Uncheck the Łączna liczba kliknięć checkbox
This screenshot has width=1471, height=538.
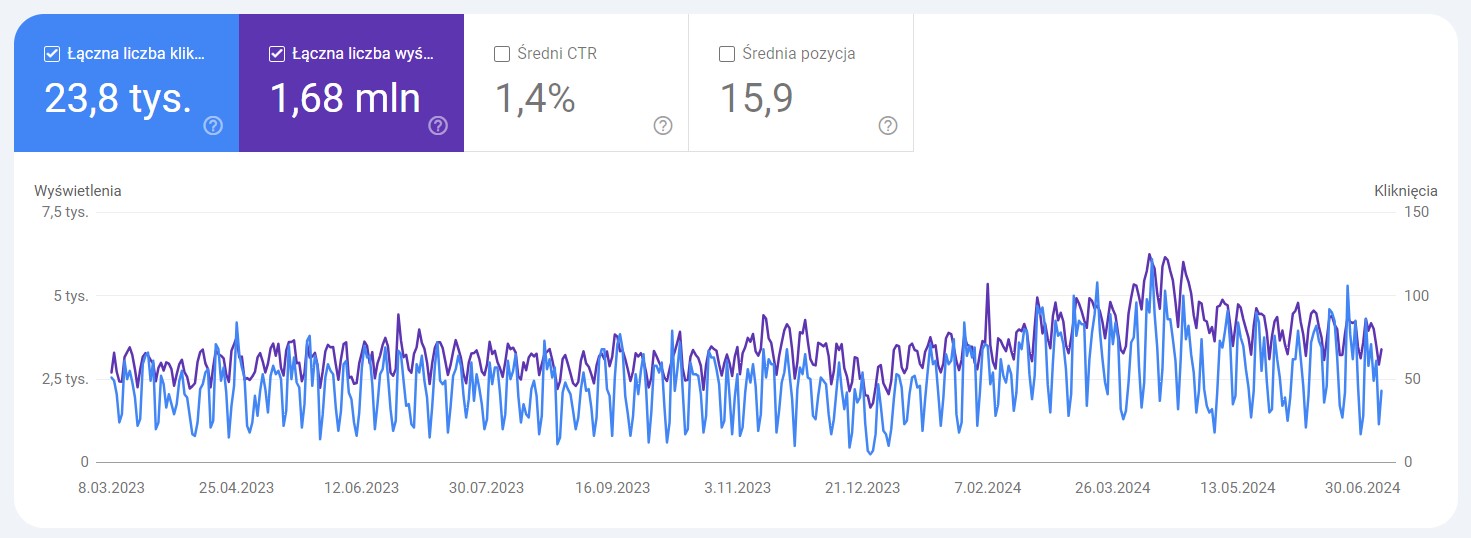coord(52,54)
